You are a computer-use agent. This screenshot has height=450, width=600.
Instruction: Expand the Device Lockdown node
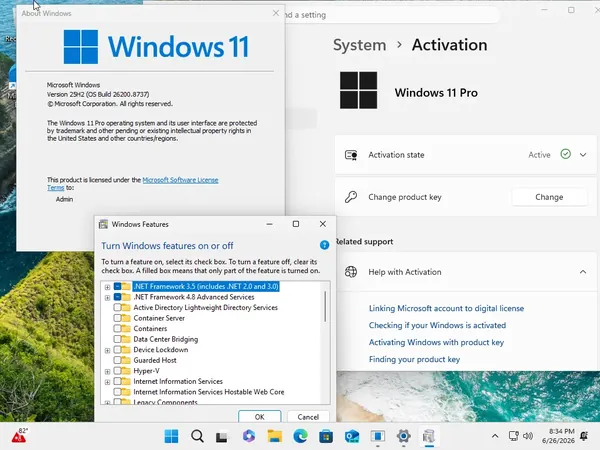(108, 350)
